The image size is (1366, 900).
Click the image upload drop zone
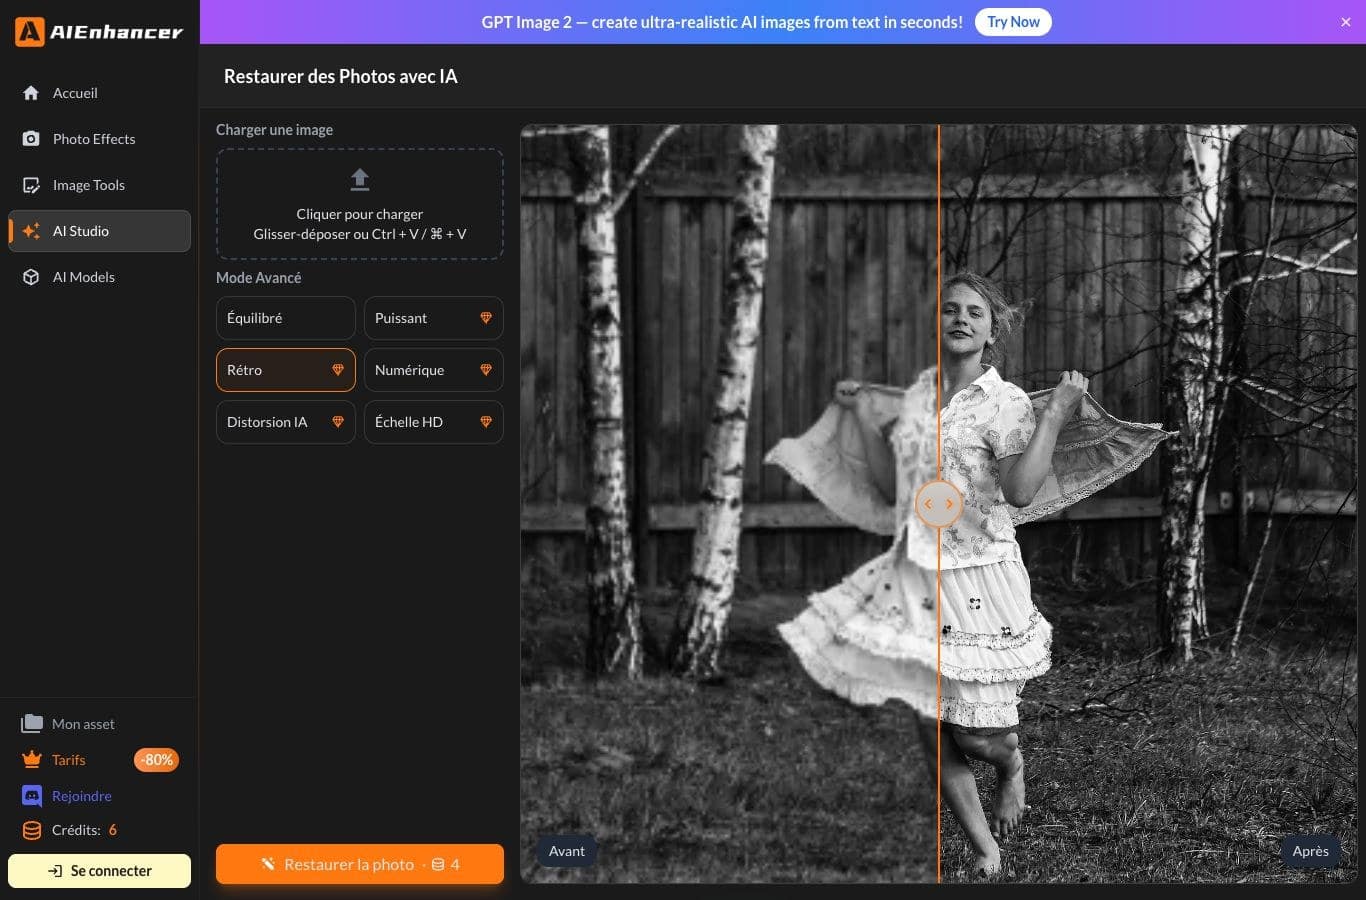(x=360, y=204)
